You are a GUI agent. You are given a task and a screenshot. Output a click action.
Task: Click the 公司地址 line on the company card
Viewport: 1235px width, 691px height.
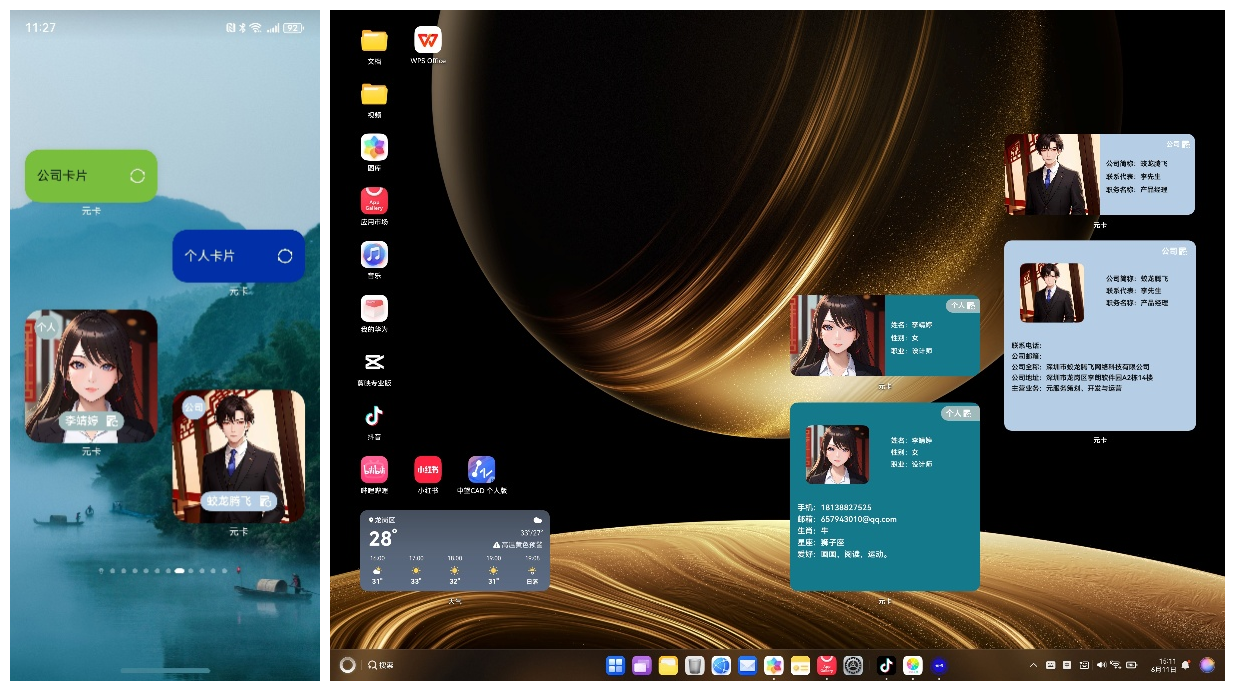pyautogui.click(x=1082, y=377)
